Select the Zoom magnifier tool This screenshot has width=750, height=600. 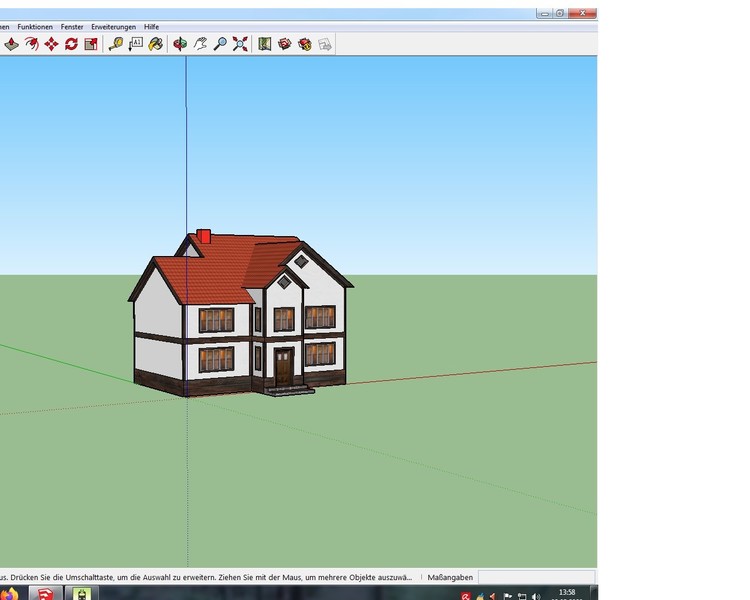pos(220,44)
